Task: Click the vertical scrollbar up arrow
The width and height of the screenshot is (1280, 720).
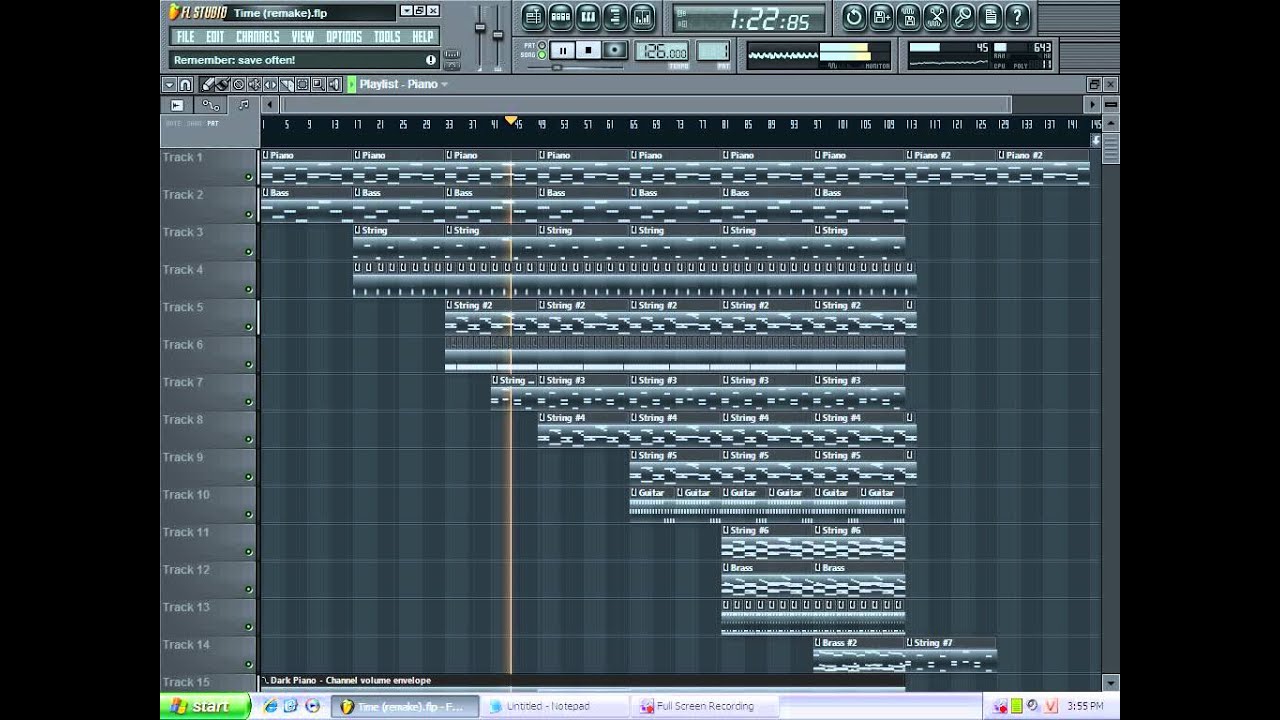Action: (x=1110, y=123)
